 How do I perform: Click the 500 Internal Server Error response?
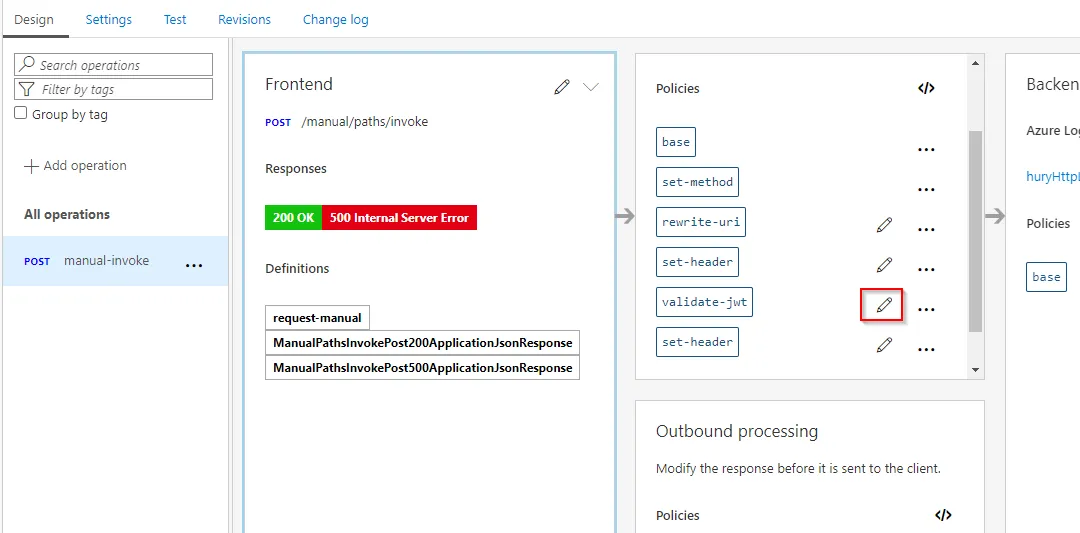tap(399, 218)
